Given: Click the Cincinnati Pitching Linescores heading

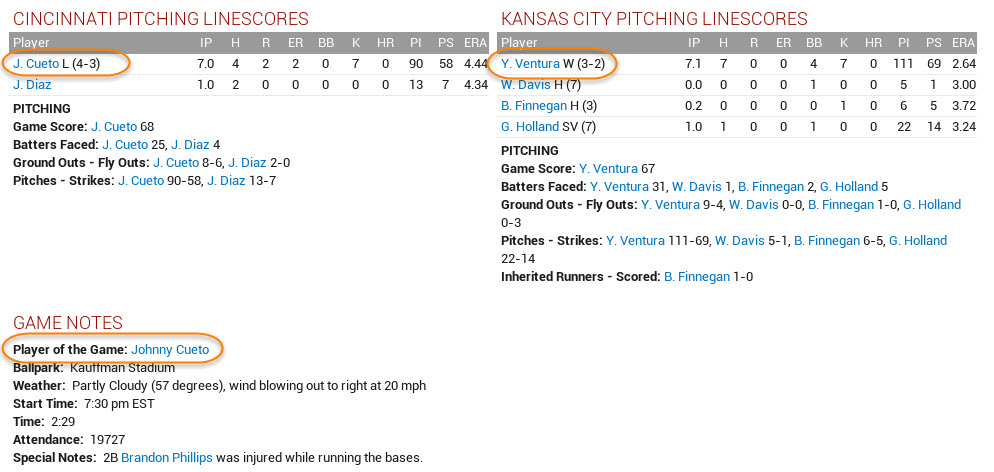Looking at the screenshot, I should 160,19.
